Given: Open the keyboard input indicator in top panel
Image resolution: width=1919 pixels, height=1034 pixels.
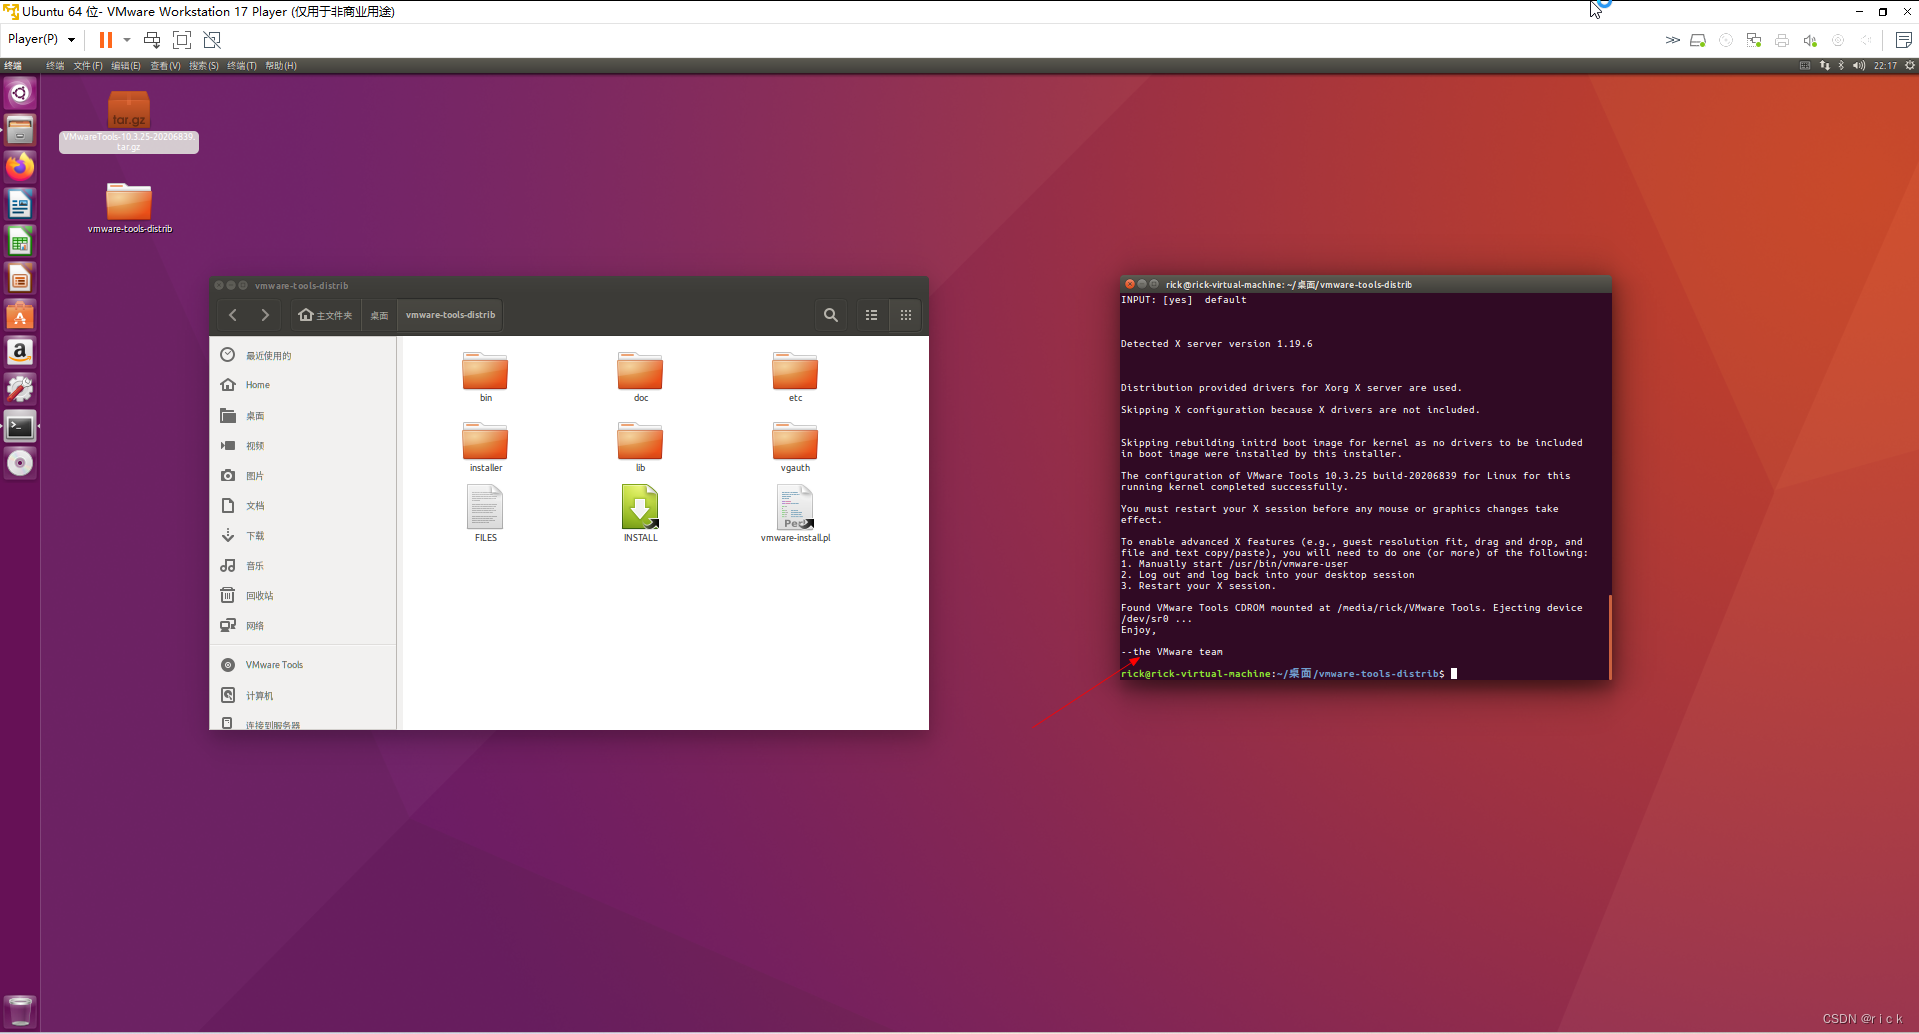Looking at the screenshot, I should pyautogui.click(x=1805, y=65).
